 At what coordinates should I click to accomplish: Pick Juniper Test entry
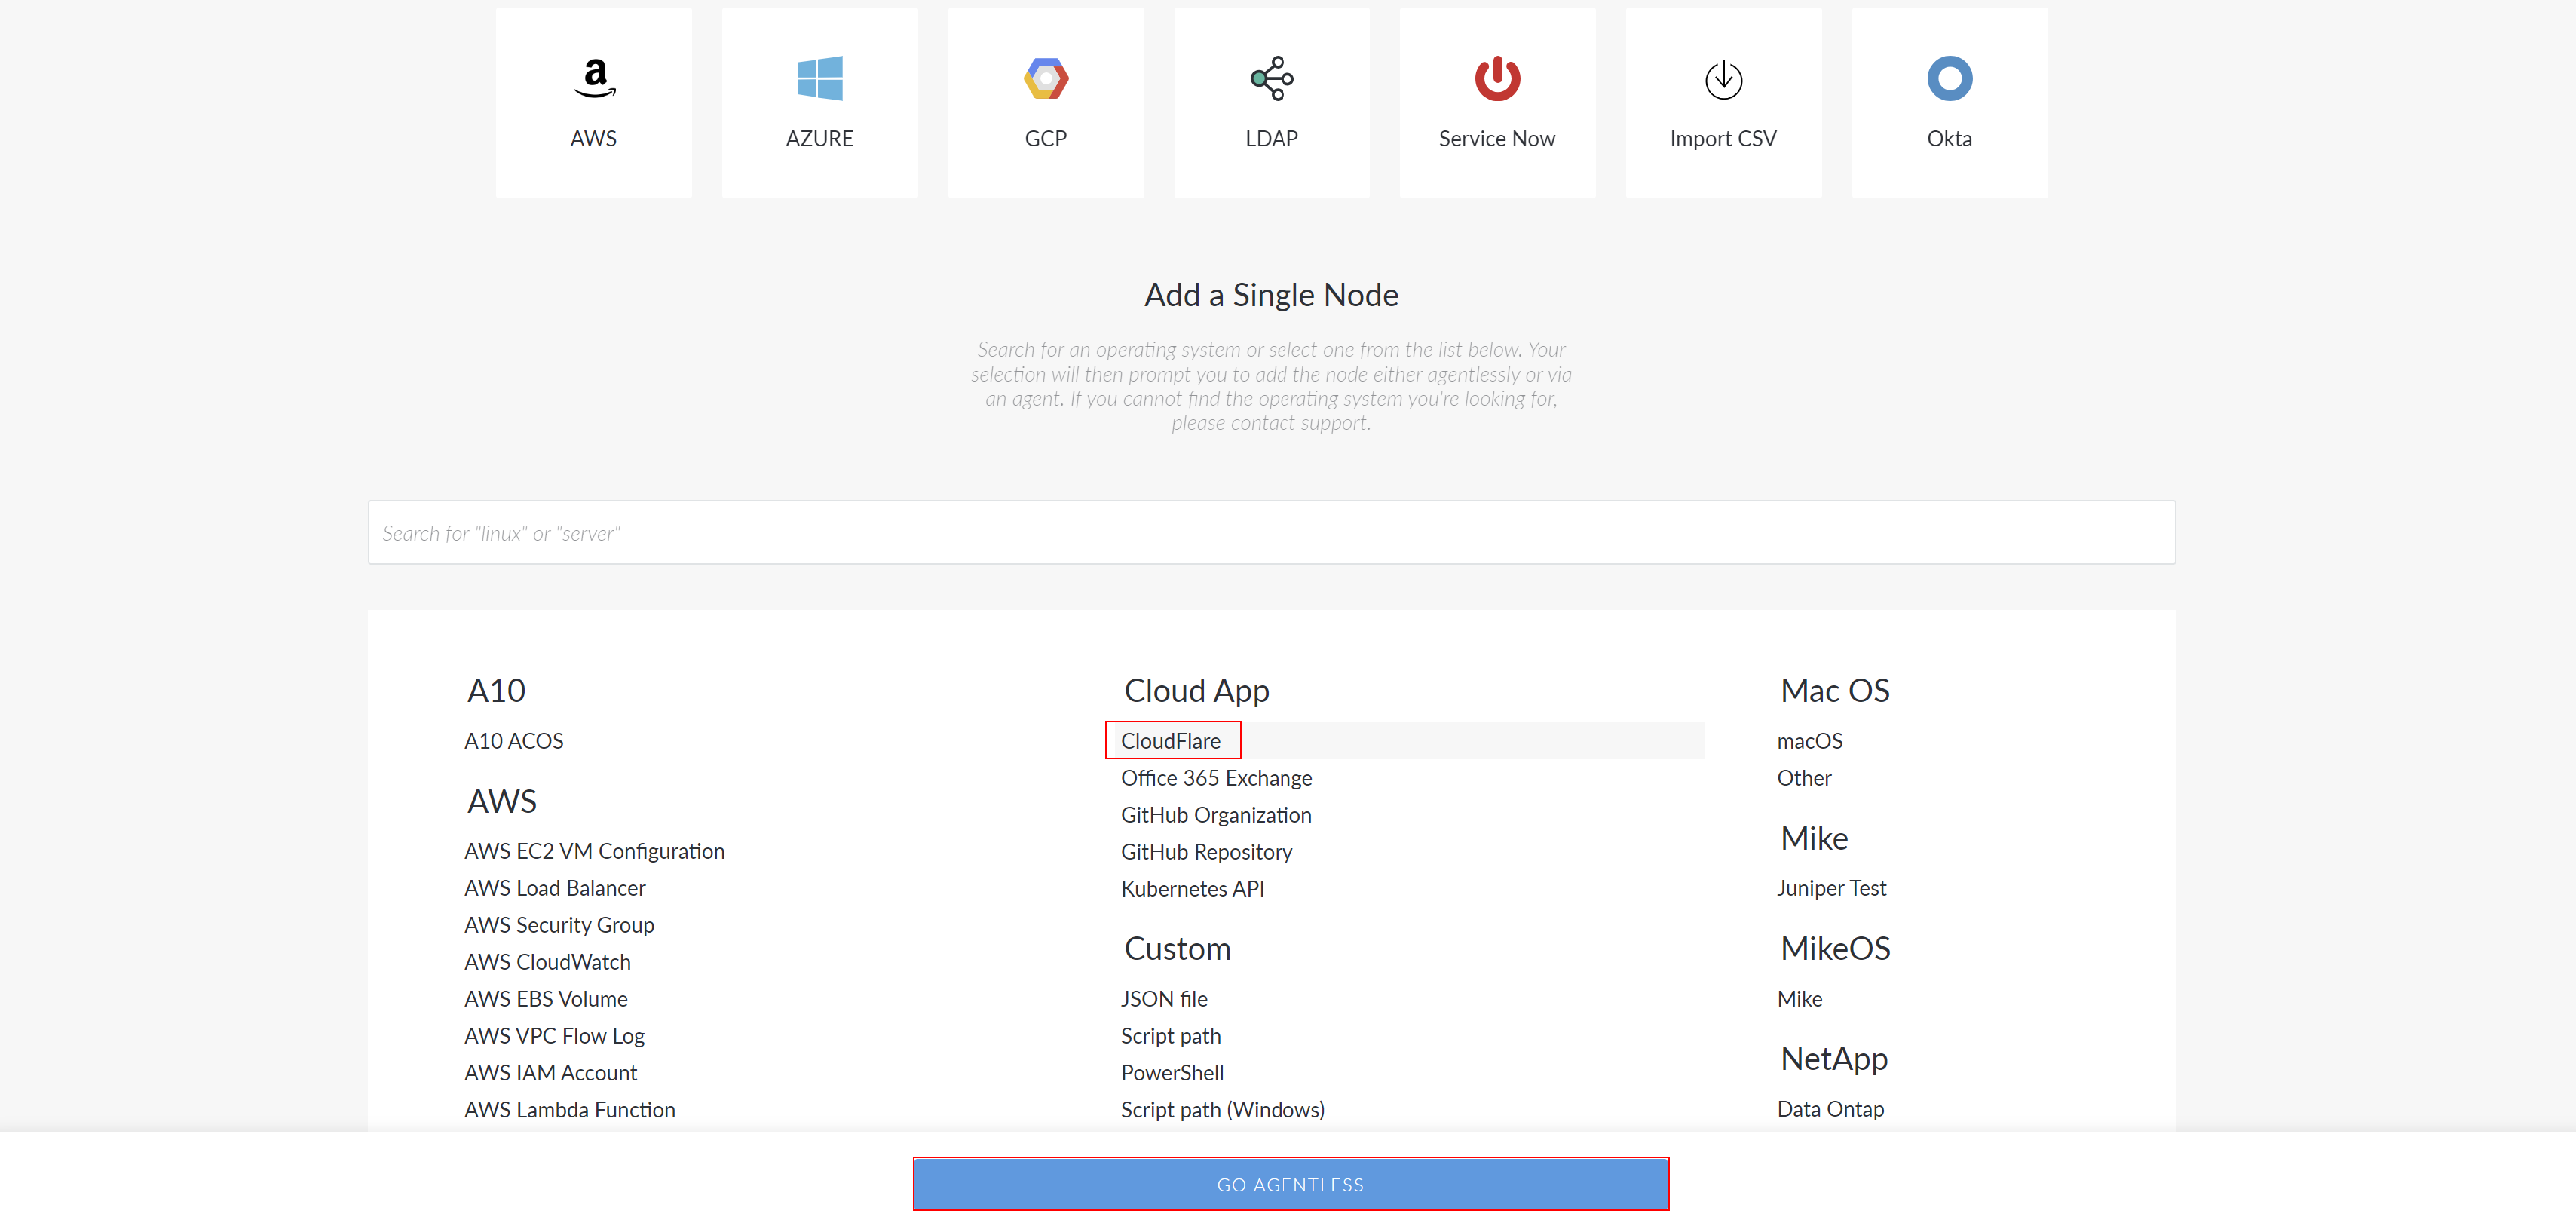click(x=1831, y=888)
